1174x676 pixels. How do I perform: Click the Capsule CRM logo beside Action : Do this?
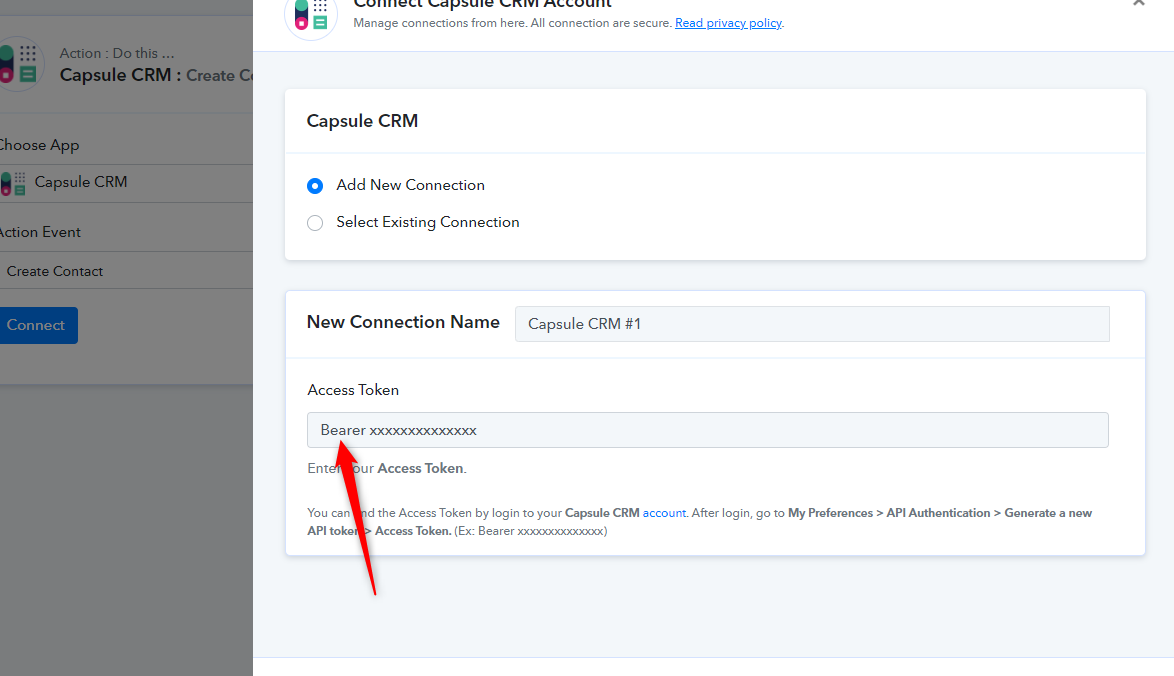(x=19, y=64)
